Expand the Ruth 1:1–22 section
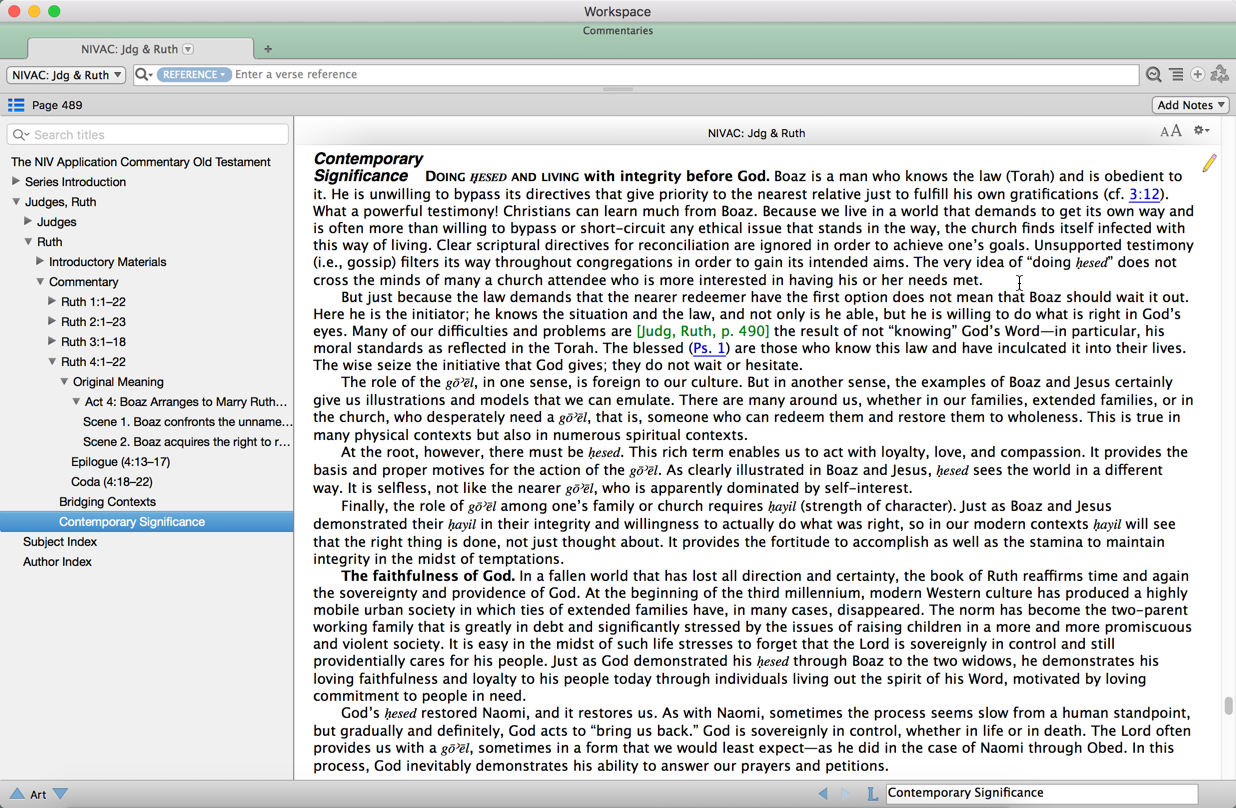This screenshot has height=808, width=1236. point(52,302)
